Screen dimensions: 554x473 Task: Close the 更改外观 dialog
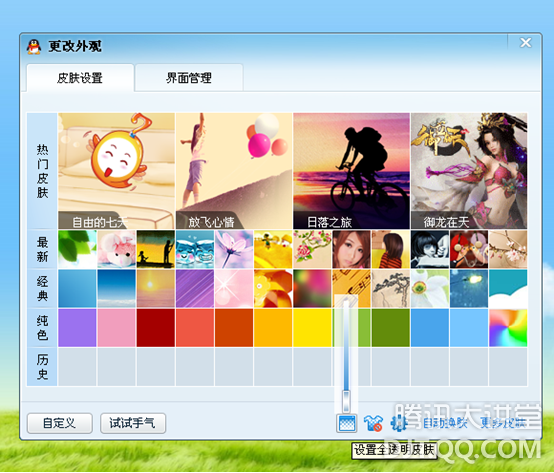(x=526, y=42)
